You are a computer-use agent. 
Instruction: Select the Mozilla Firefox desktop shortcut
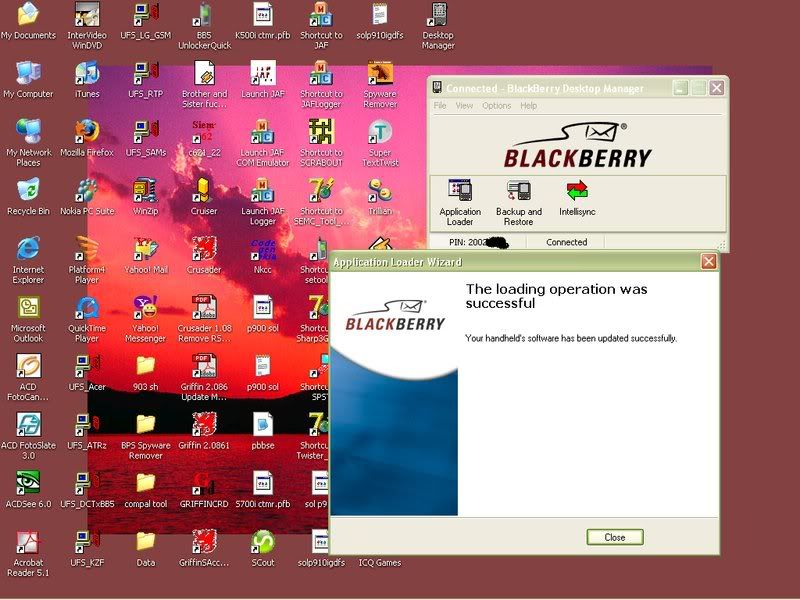[x=87, y=139]
